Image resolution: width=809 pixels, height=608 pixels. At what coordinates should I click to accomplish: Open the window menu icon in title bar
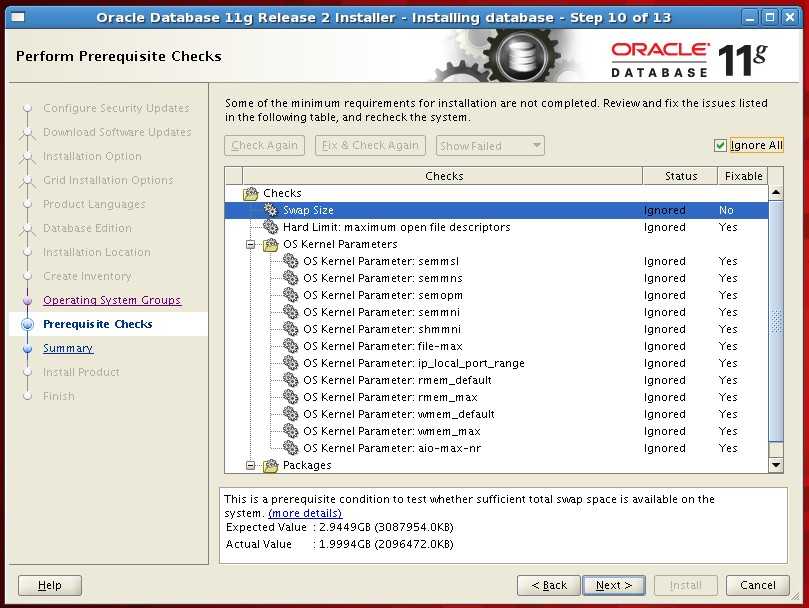[x=18, y=18]
